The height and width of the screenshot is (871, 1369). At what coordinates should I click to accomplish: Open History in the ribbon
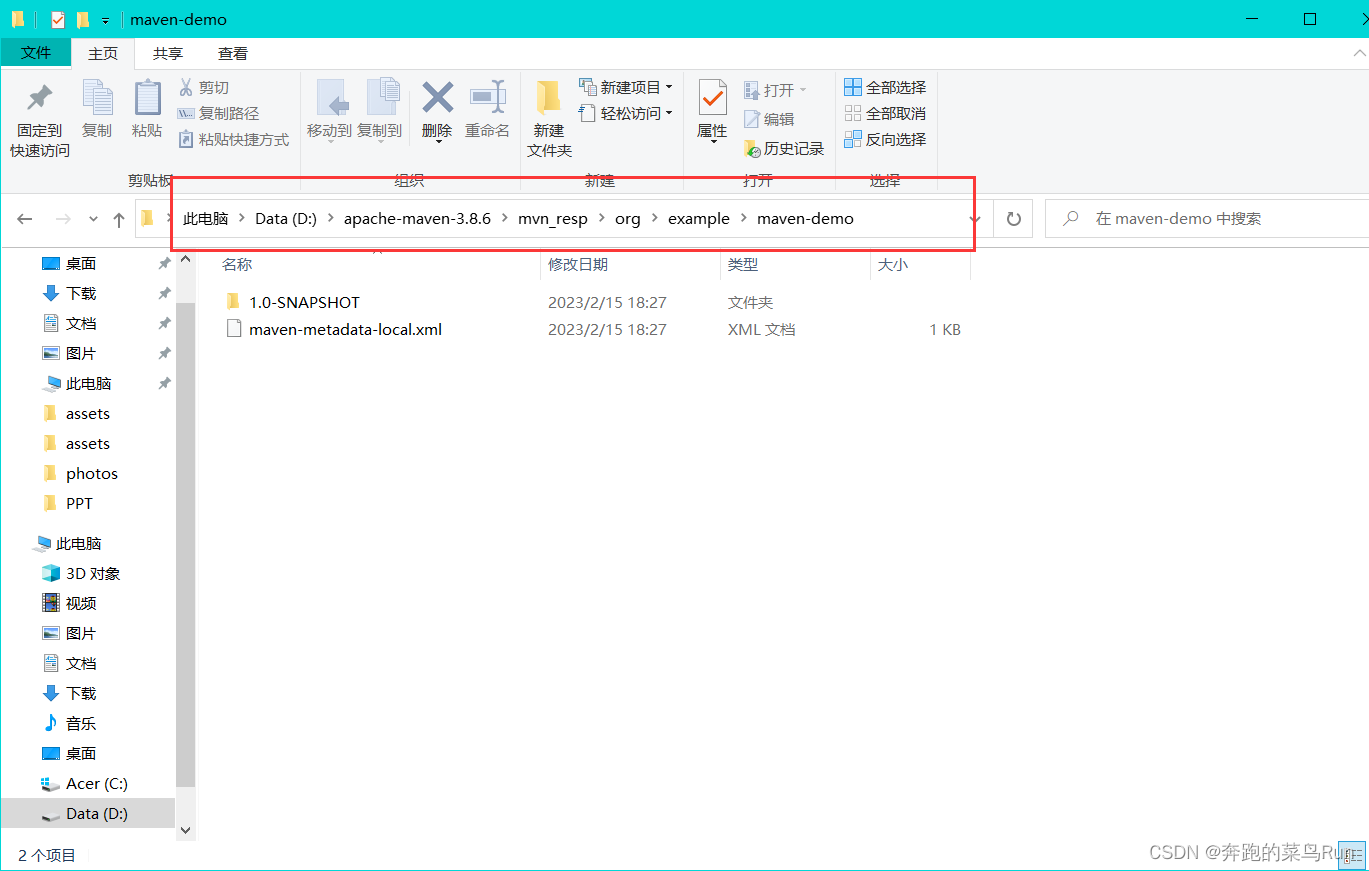pyautogui.click(x=784, y=149)
